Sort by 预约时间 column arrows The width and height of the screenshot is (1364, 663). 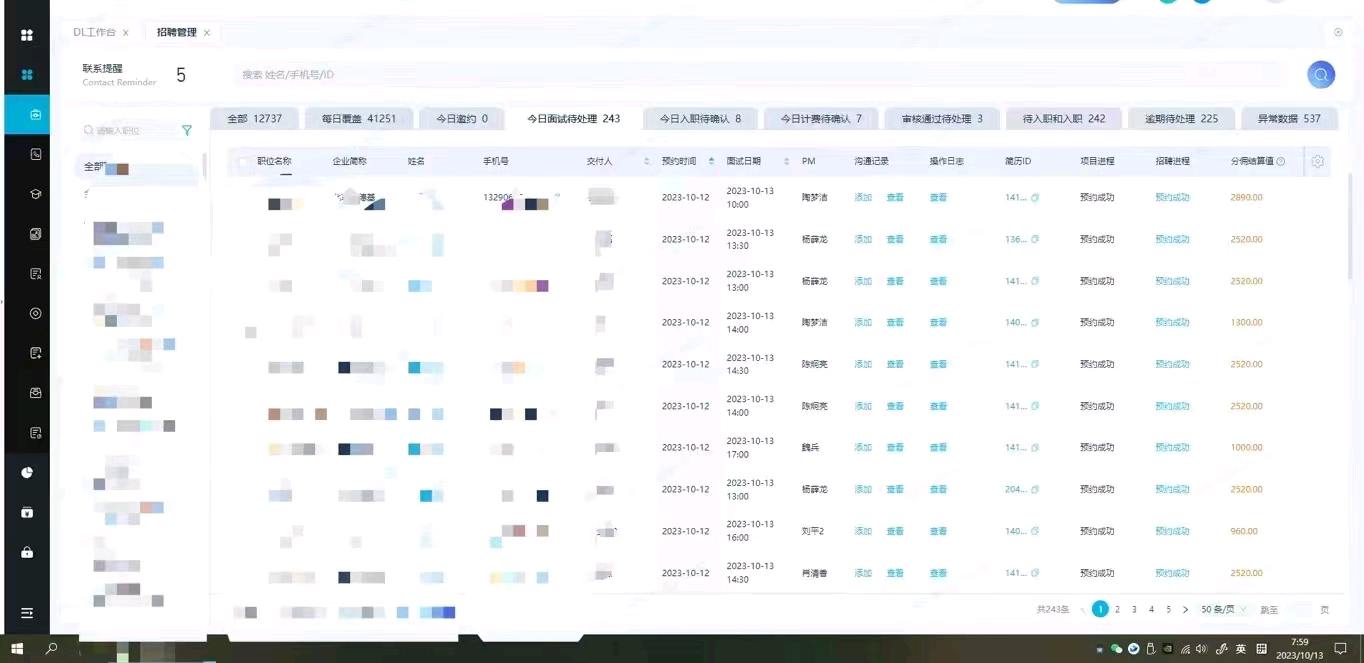point(711,161)
